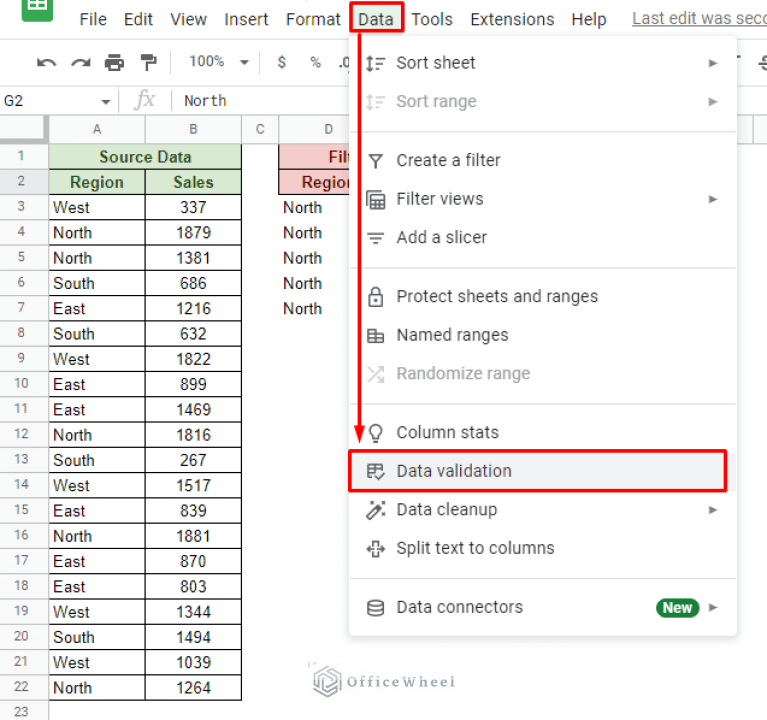Format as percent icon

click(316, 62)
